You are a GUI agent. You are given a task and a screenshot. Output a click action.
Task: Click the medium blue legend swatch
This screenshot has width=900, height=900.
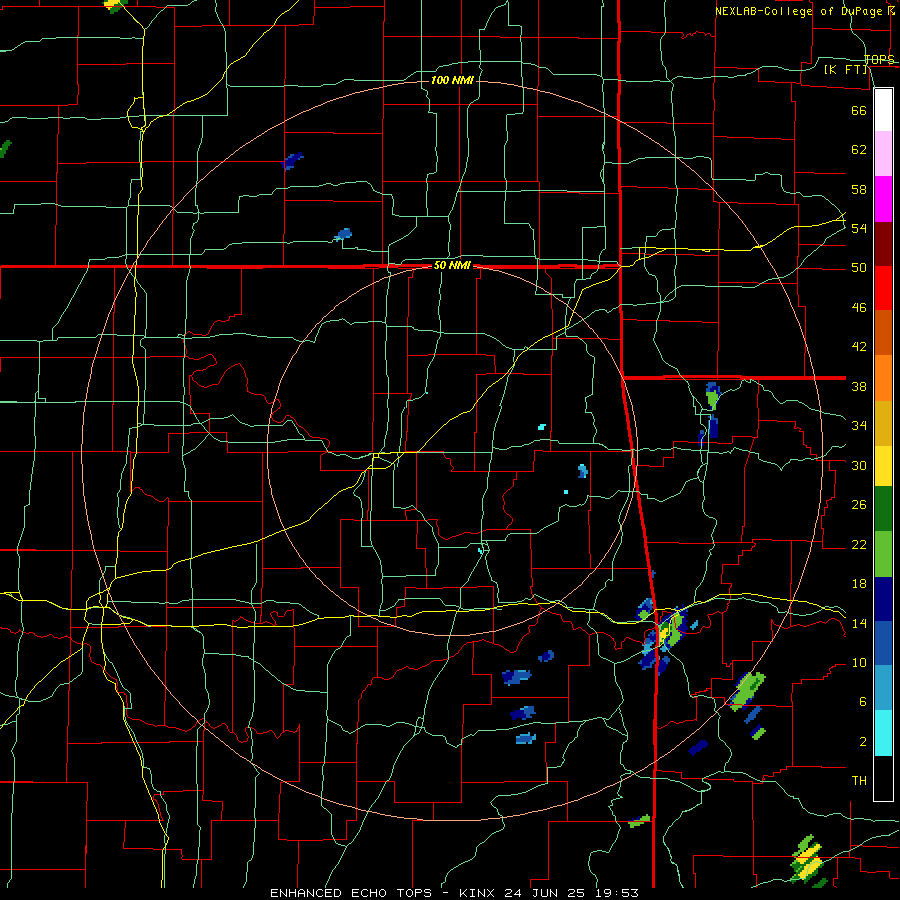(883, 643)
